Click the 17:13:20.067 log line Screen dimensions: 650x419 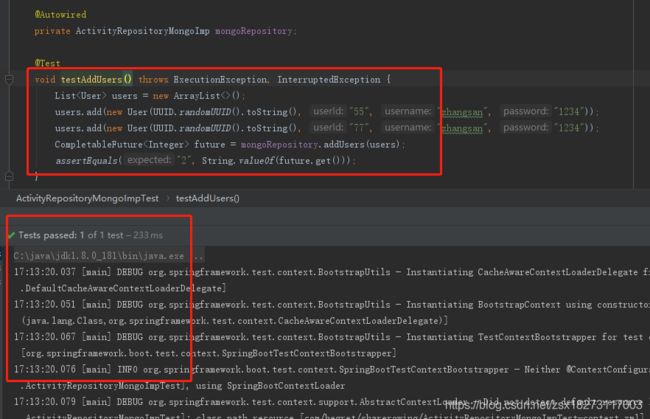point(331,337)
